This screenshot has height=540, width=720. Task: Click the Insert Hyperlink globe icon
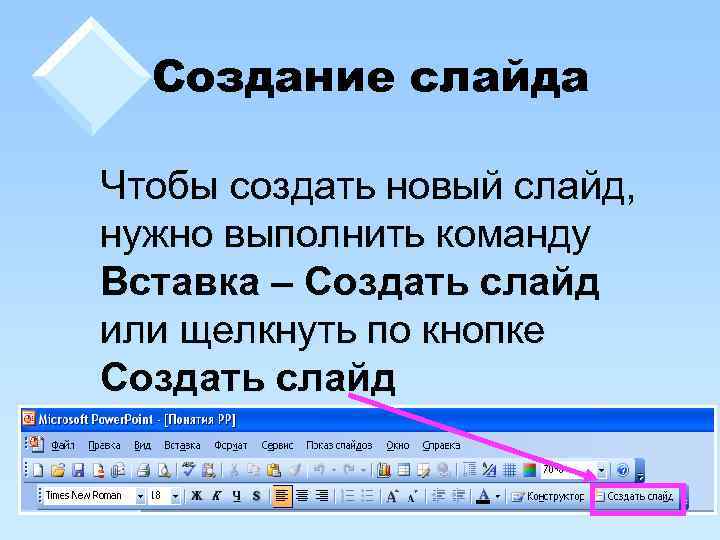tap(443, 470)
